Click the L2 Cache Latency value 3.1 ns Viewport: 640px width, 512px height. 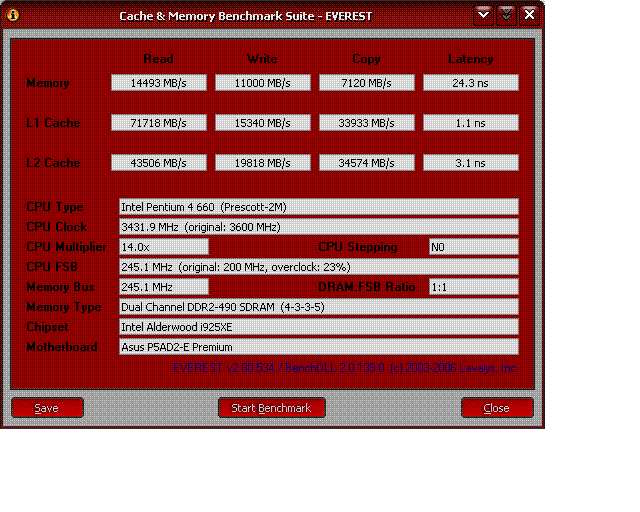click(x=471, y=163)
